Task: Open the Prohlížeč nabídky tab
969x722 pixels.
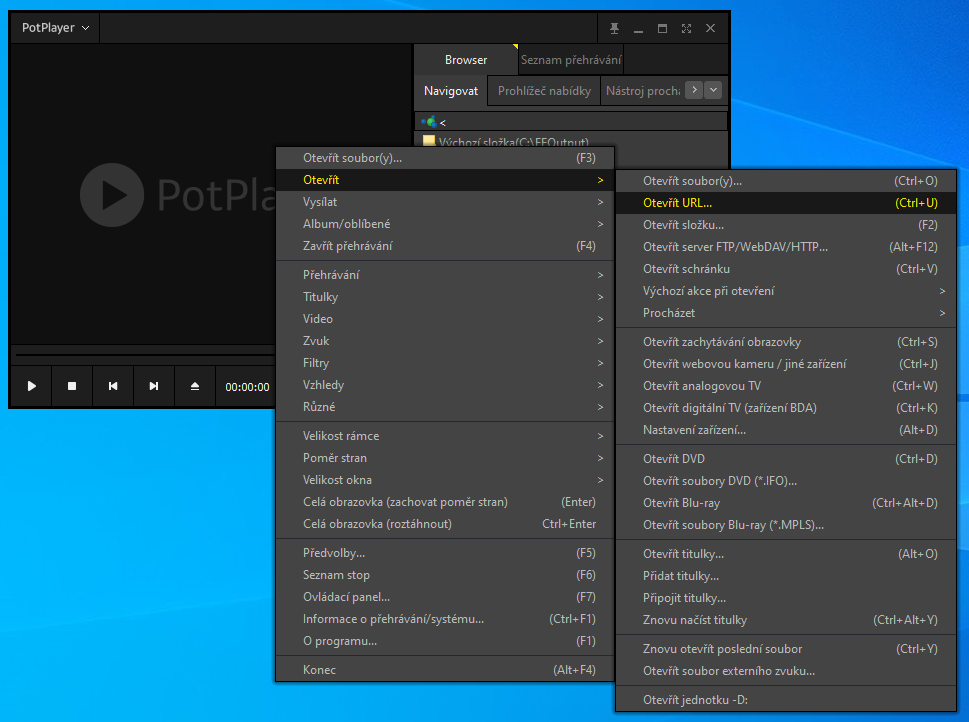Action: click(x=544, y=91)
